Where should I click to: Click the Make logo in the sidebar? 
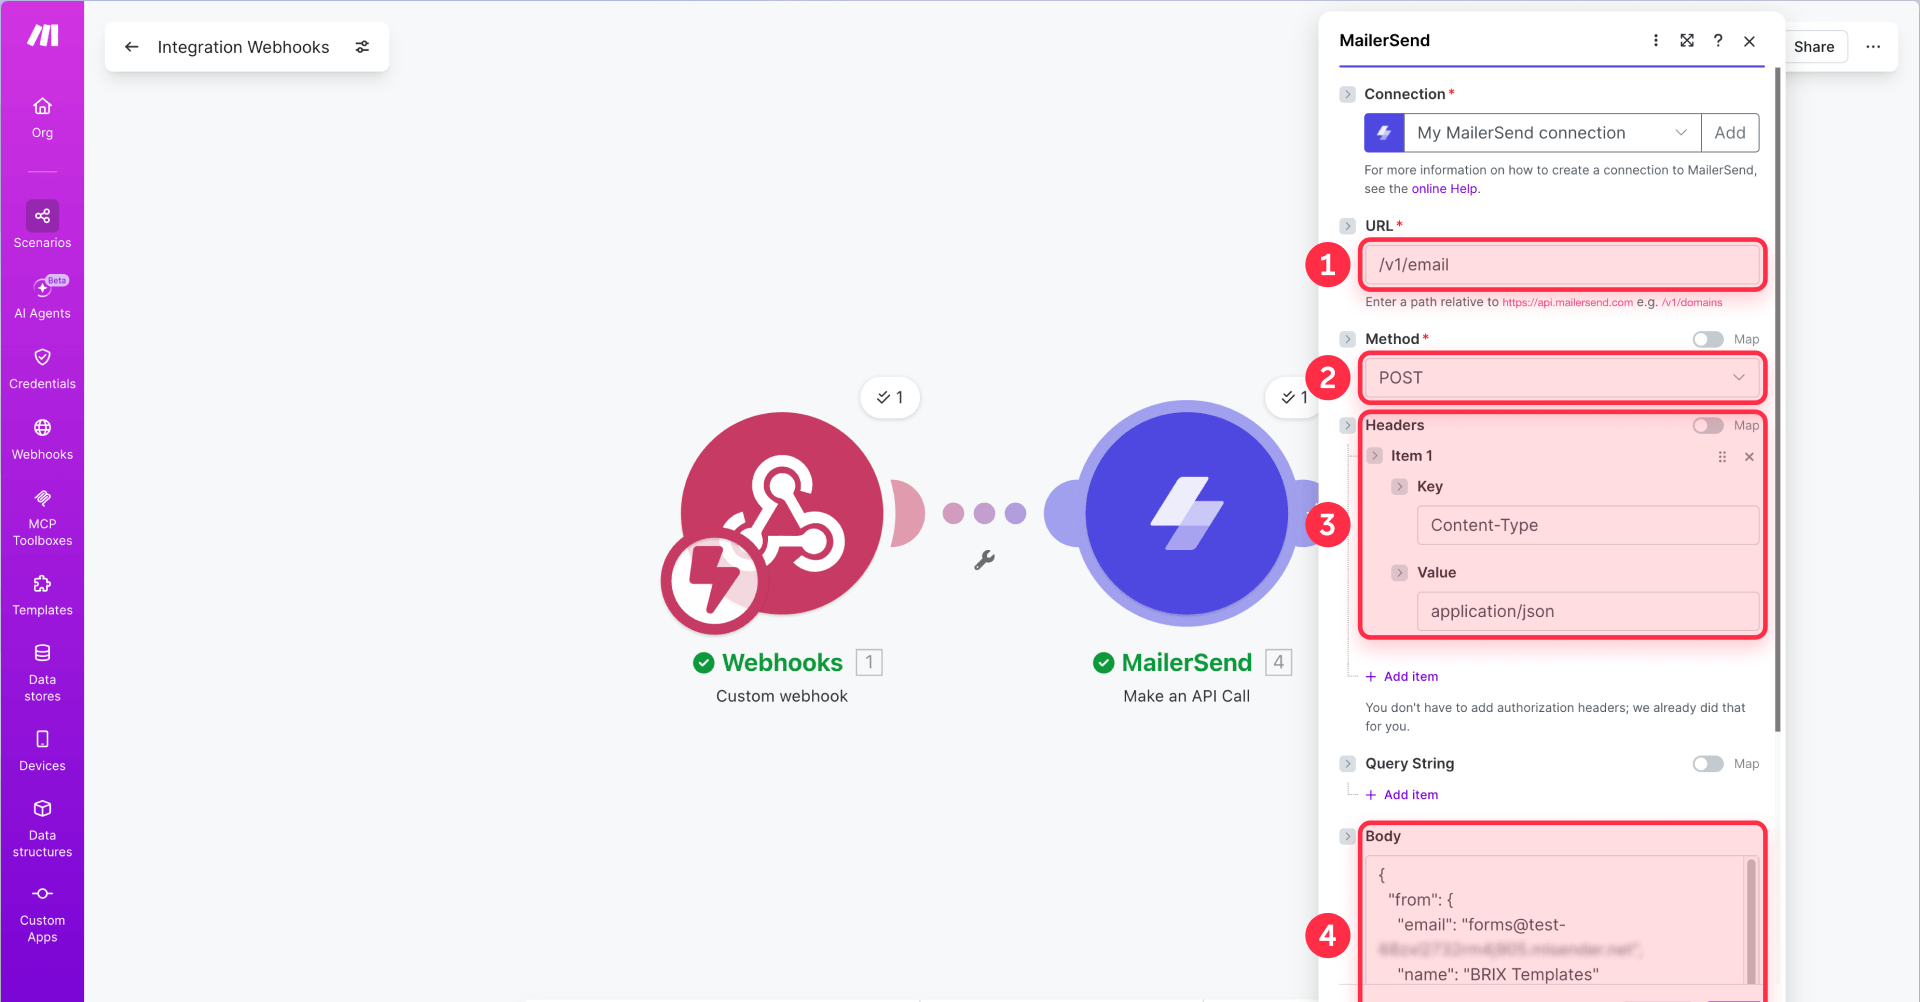[42, 36]
